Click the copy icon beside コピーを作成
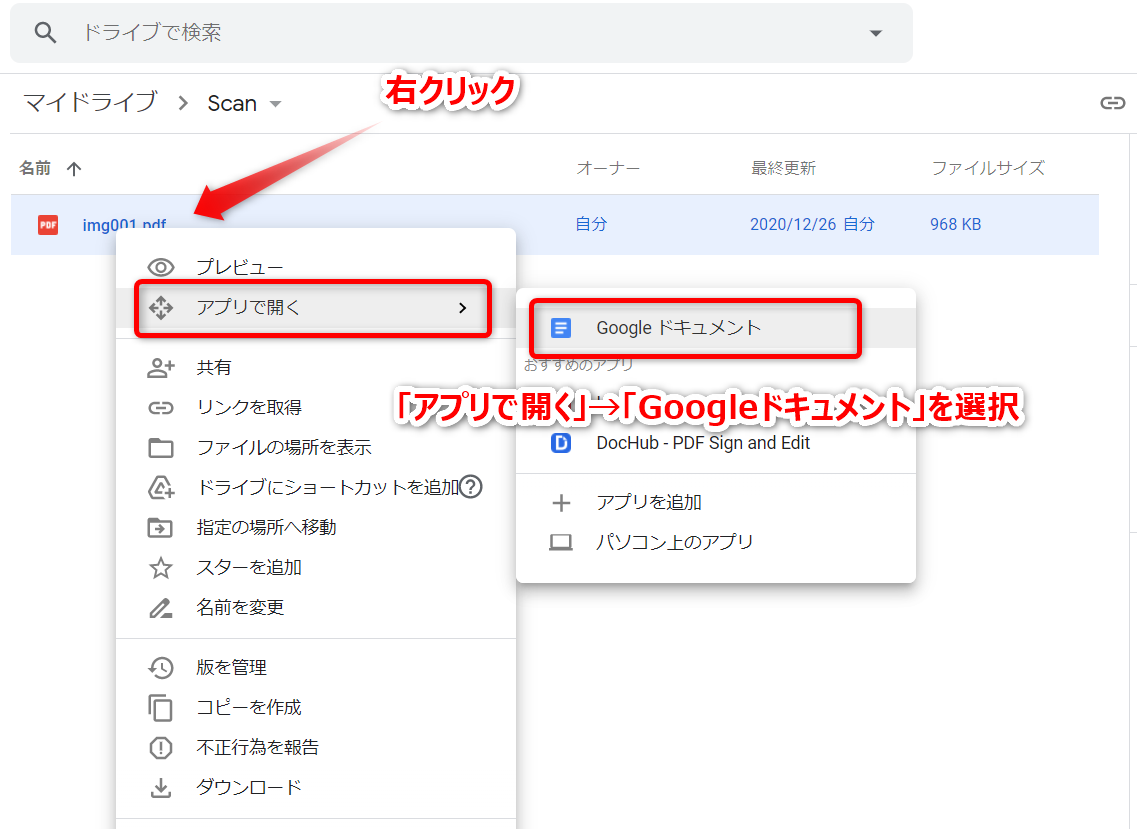 [161, 708]
